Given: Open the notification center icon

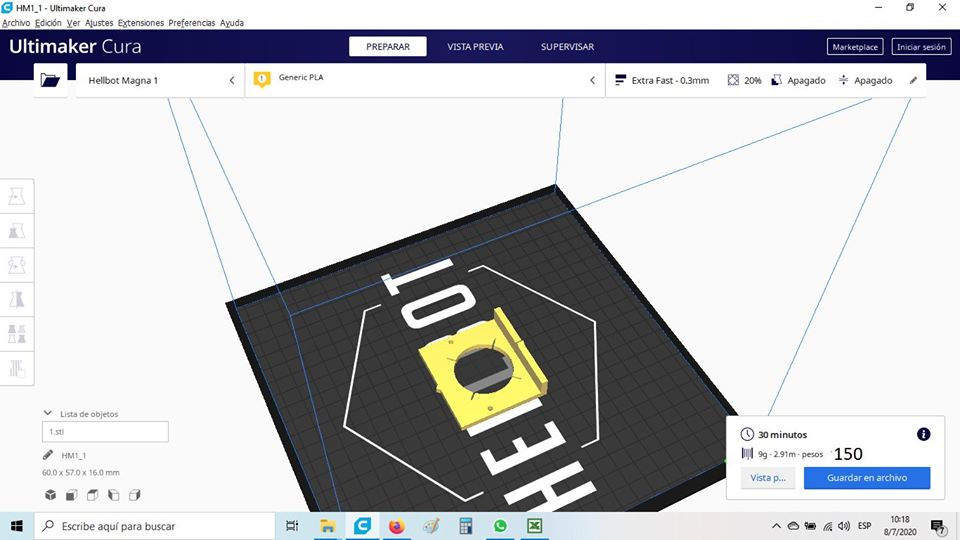Looking at the screenshot, I should (938, 526).
